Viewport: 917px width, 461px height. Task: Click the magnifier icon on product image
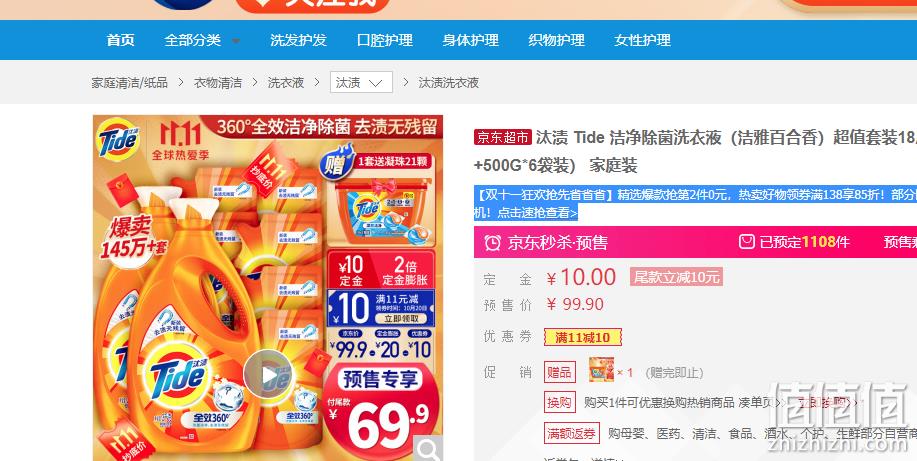(x=429, y=449)
